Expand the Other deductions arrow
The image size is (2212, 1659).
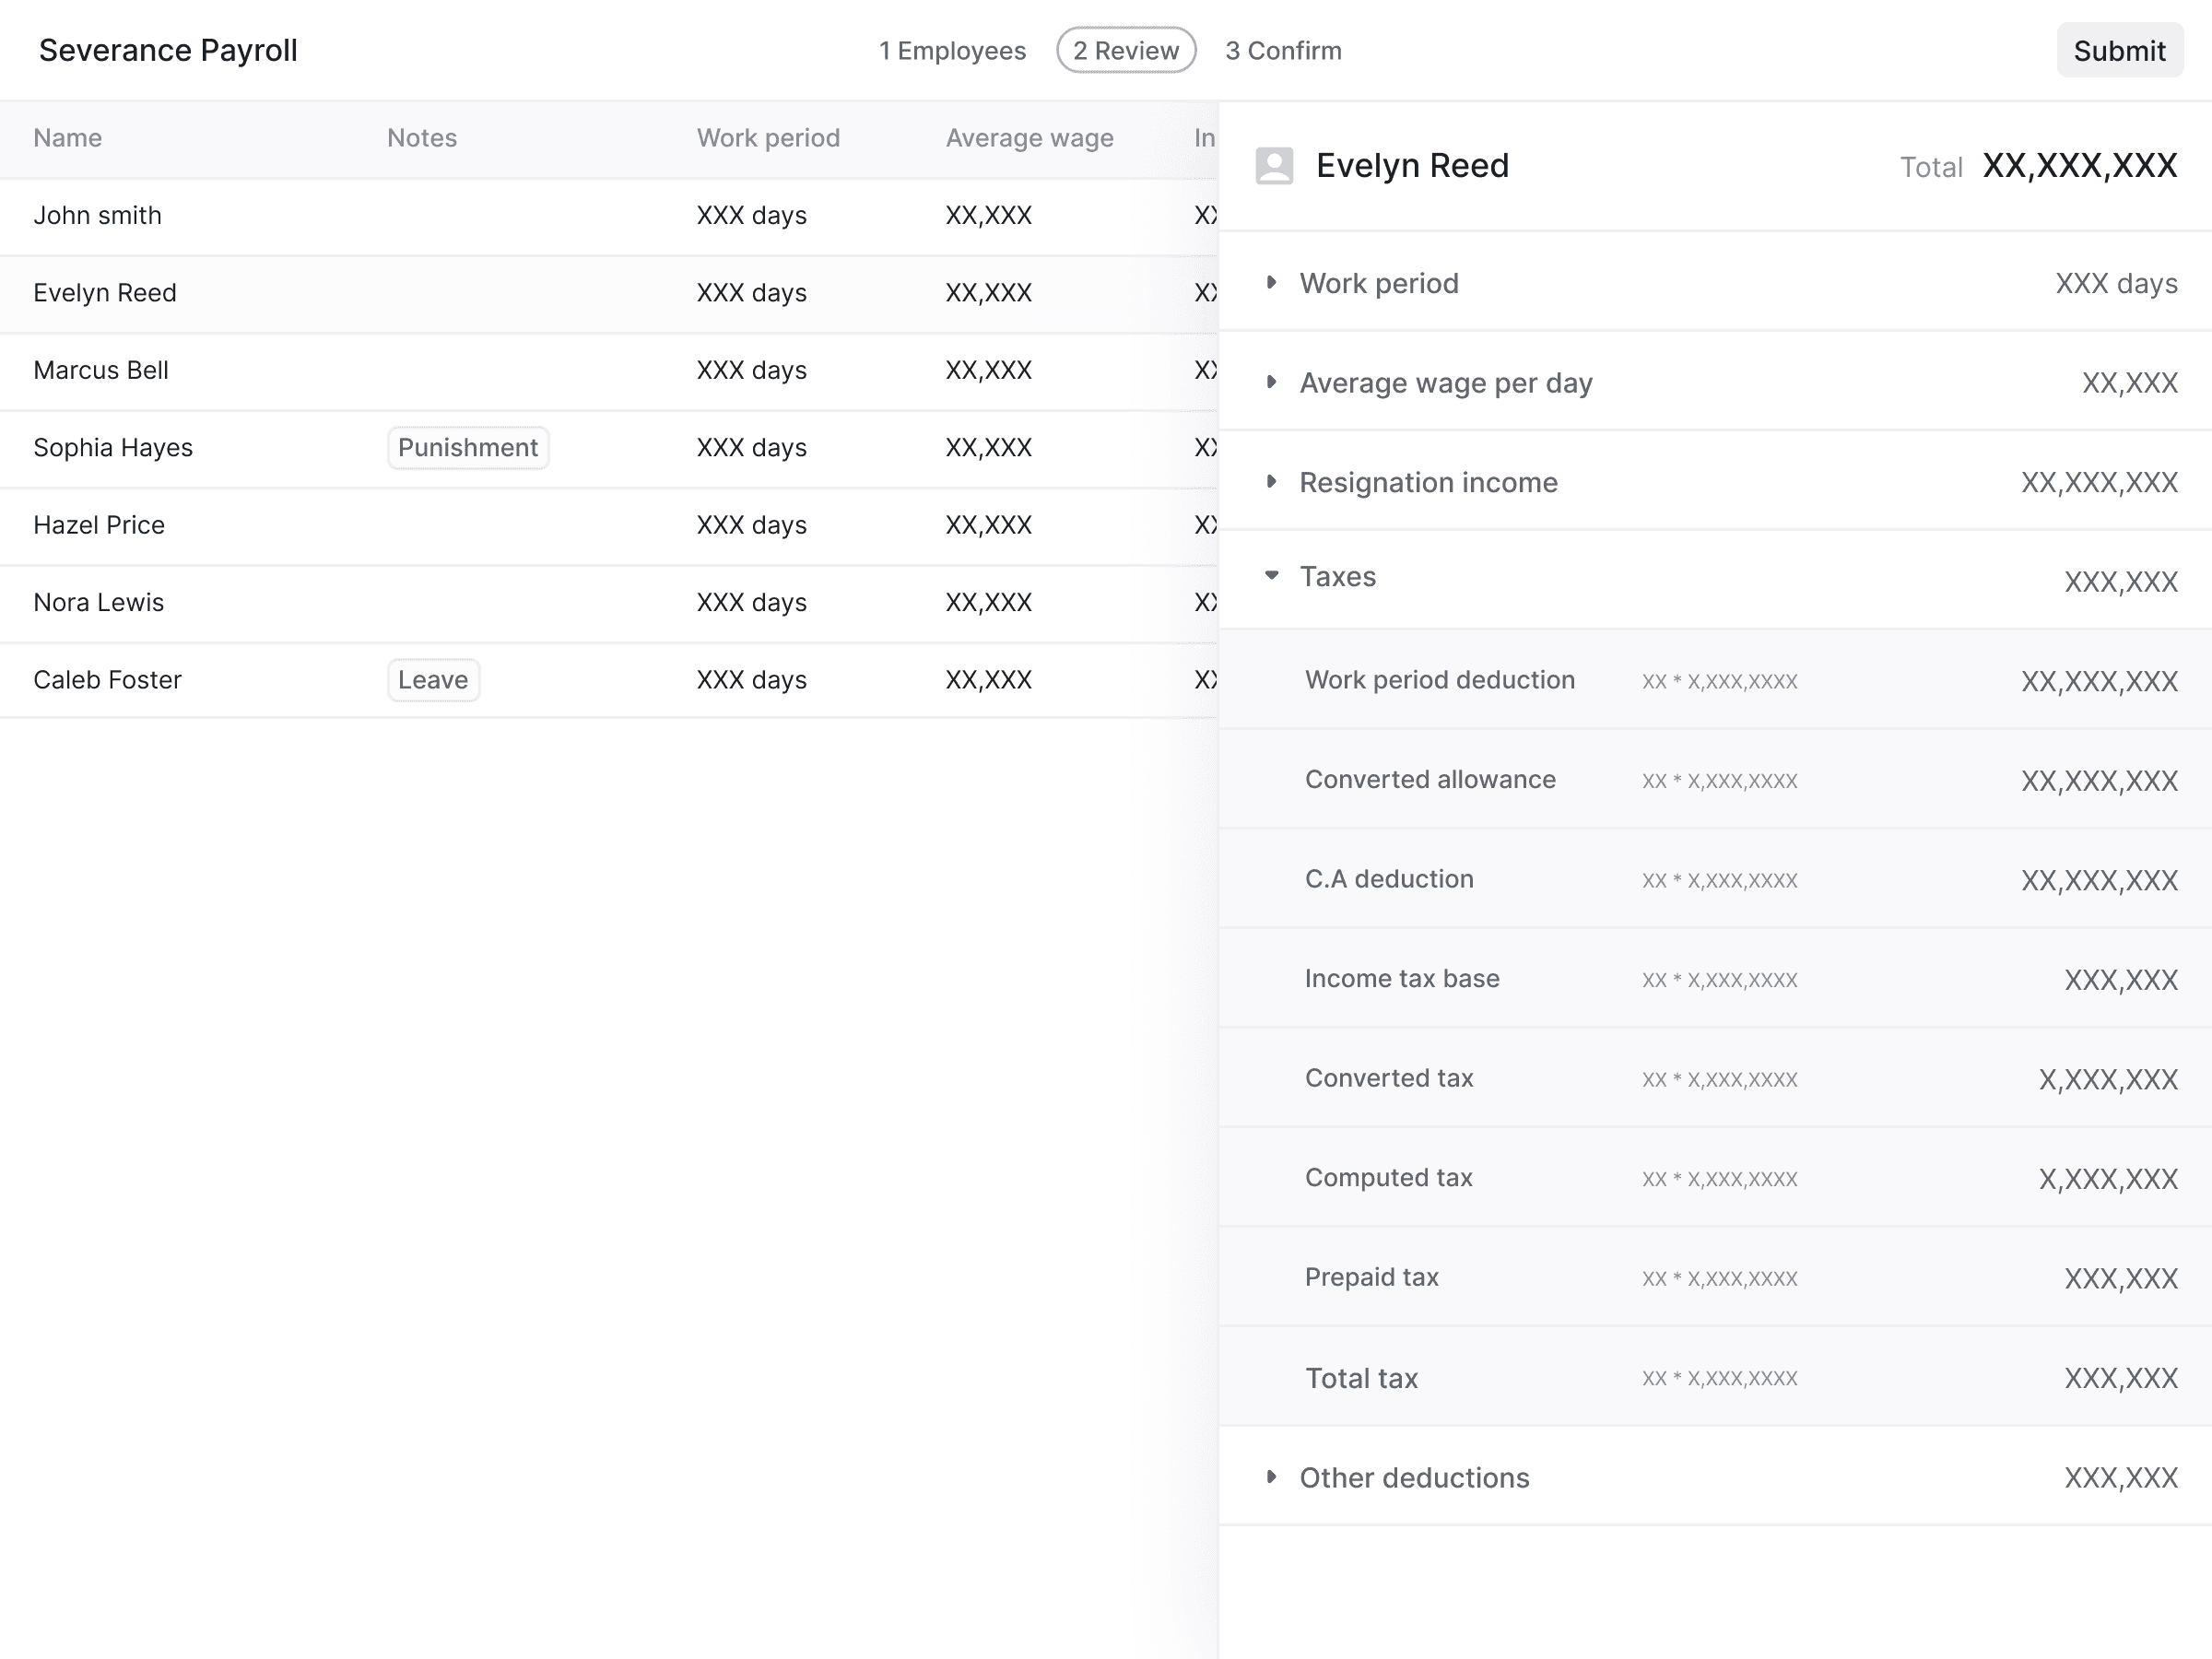pyautogui.click(x=1271, y=1476)
